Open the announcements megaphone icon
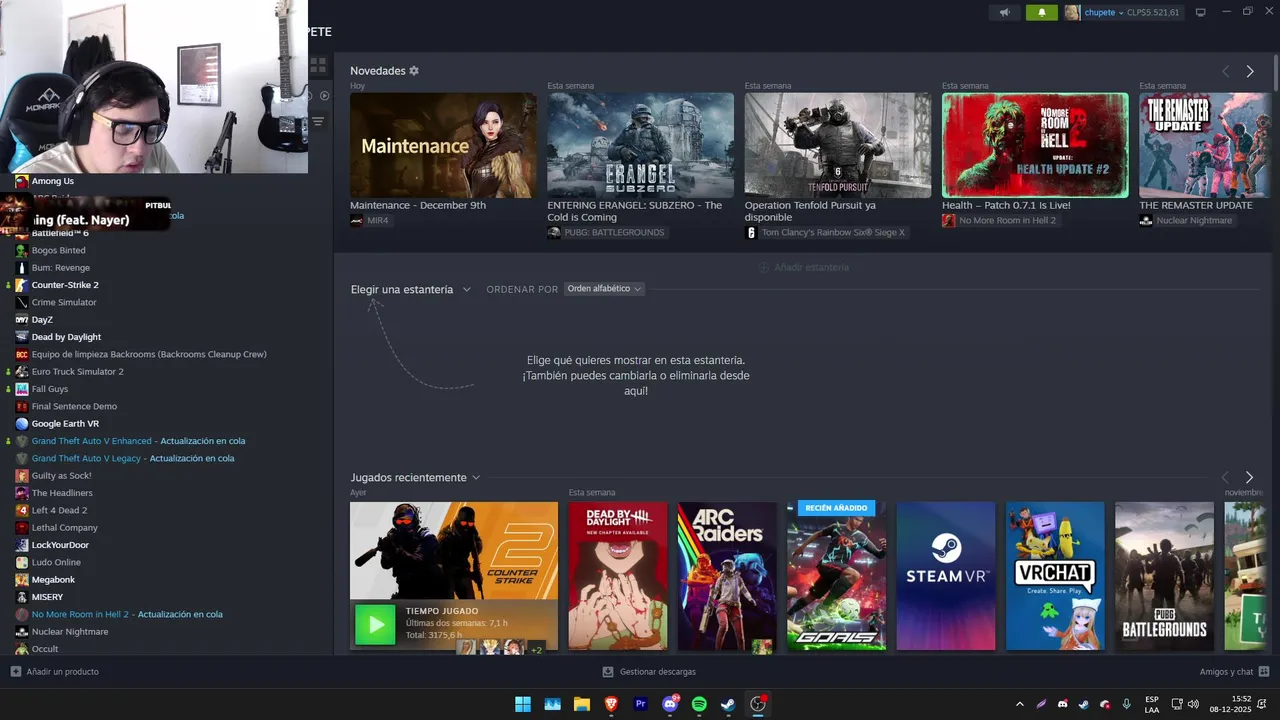Screen dimensions: 1280x720 (1005, 12)
